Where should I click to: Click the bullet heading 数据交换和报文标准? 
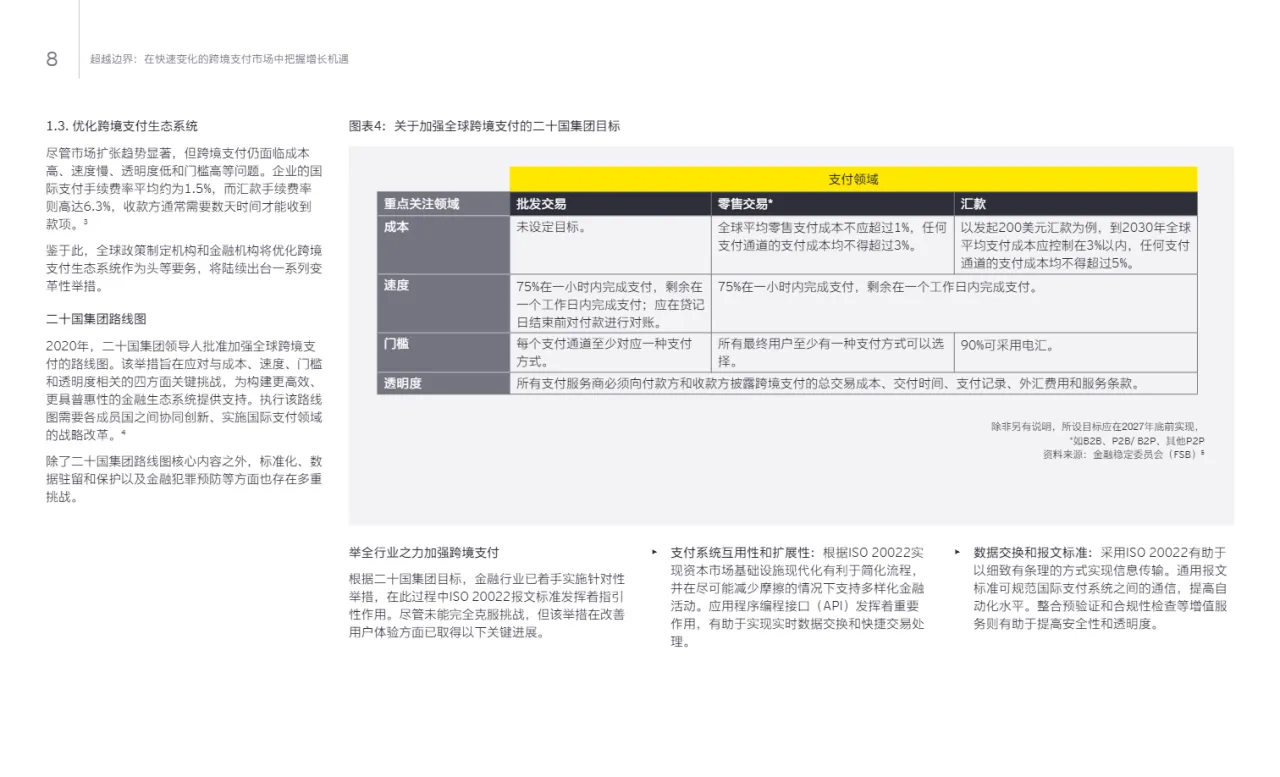click(1033, 552)
